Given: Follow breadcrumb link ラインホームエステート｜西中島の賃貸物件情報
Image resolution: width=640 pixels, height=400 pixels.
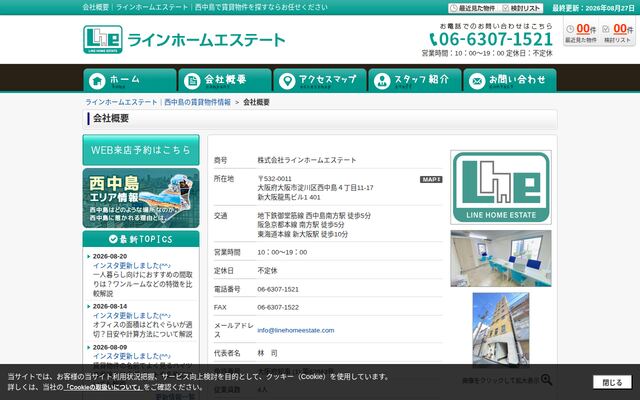Looking at the screenshot, I should [158, 102].
